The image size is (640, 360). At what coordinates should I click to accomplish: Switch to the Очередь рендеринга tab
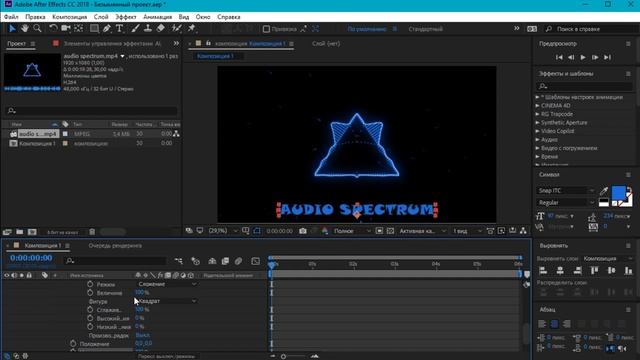pyautogui.click(x=115, y=246)
